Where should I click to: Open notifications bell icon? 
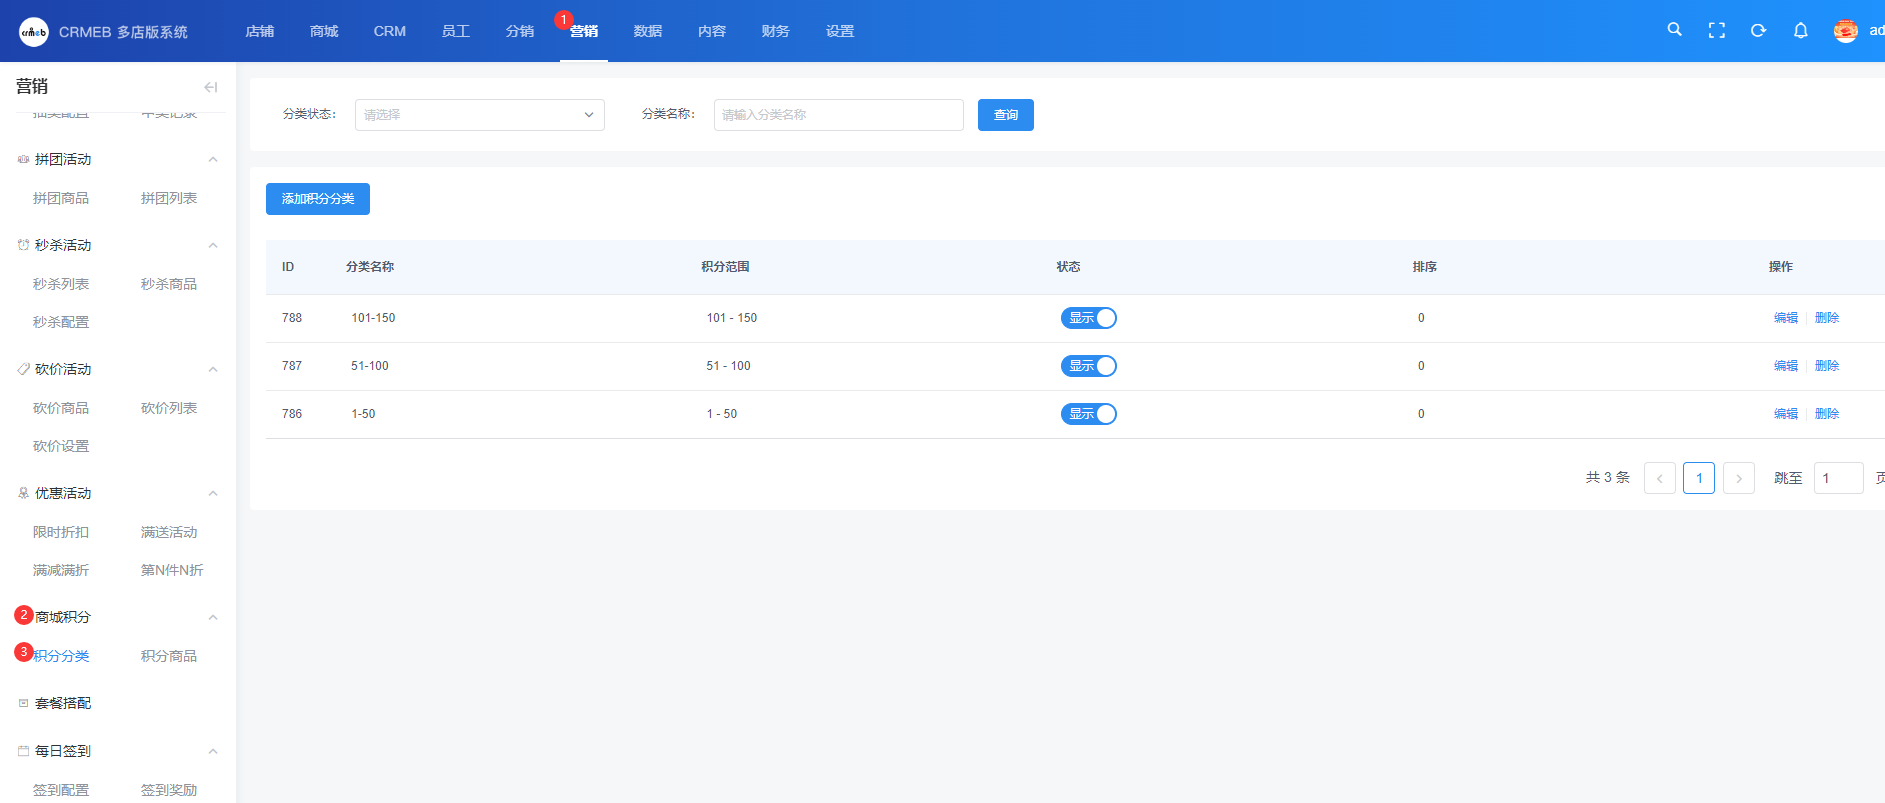(1800, 31)
